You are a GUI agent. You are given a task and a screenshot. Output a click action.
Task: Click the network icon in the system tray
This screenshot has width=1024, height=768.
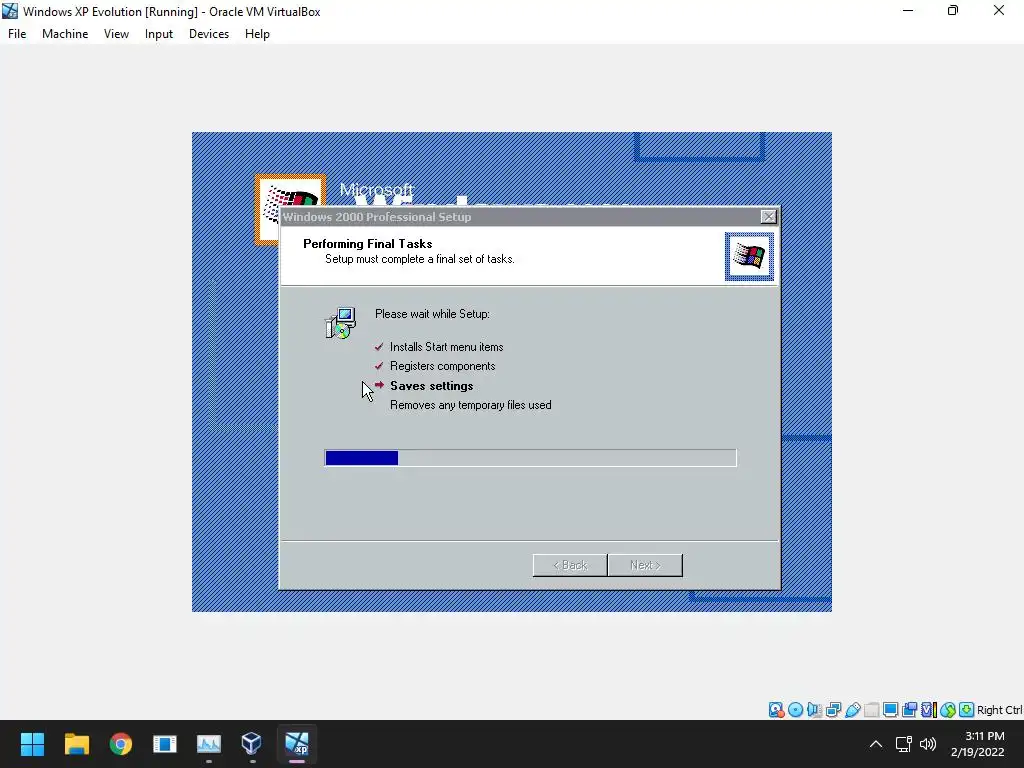903,744
